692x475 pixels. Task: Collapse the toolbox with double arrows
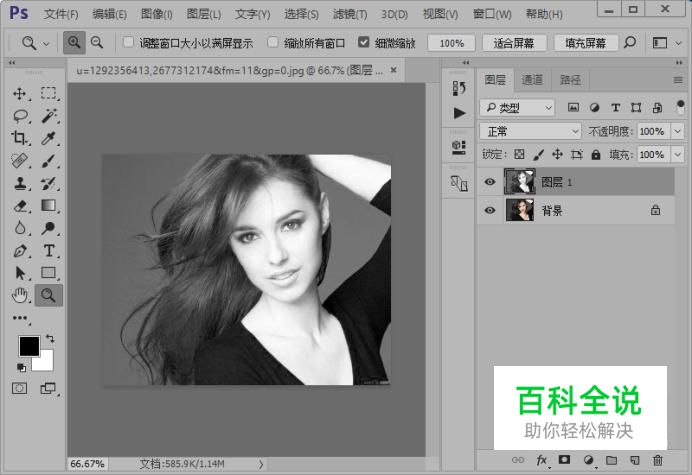click(x=12, y=63)
